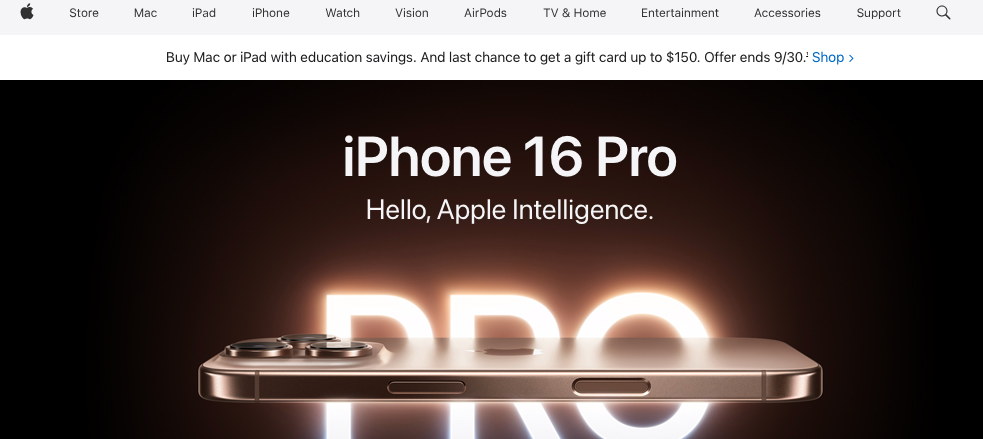Open the AirPods menu item
The height and width of the screenshot is (439, 983).
[x=485, y=13]
